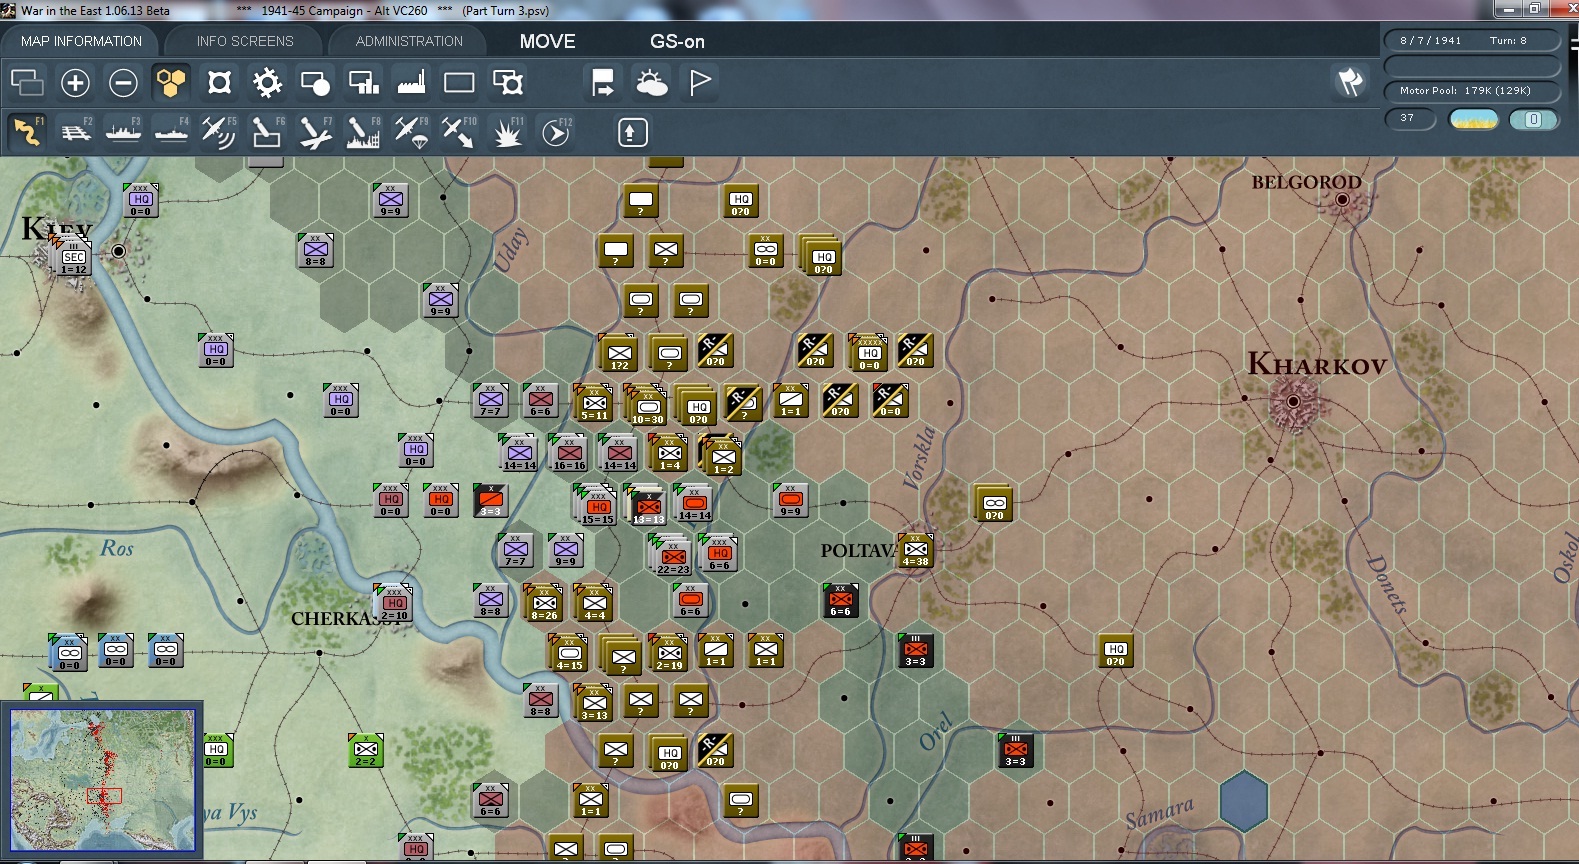Show factory locations using the factory icon
Screen dimensions: 1579x864
(x=411, y=82)
